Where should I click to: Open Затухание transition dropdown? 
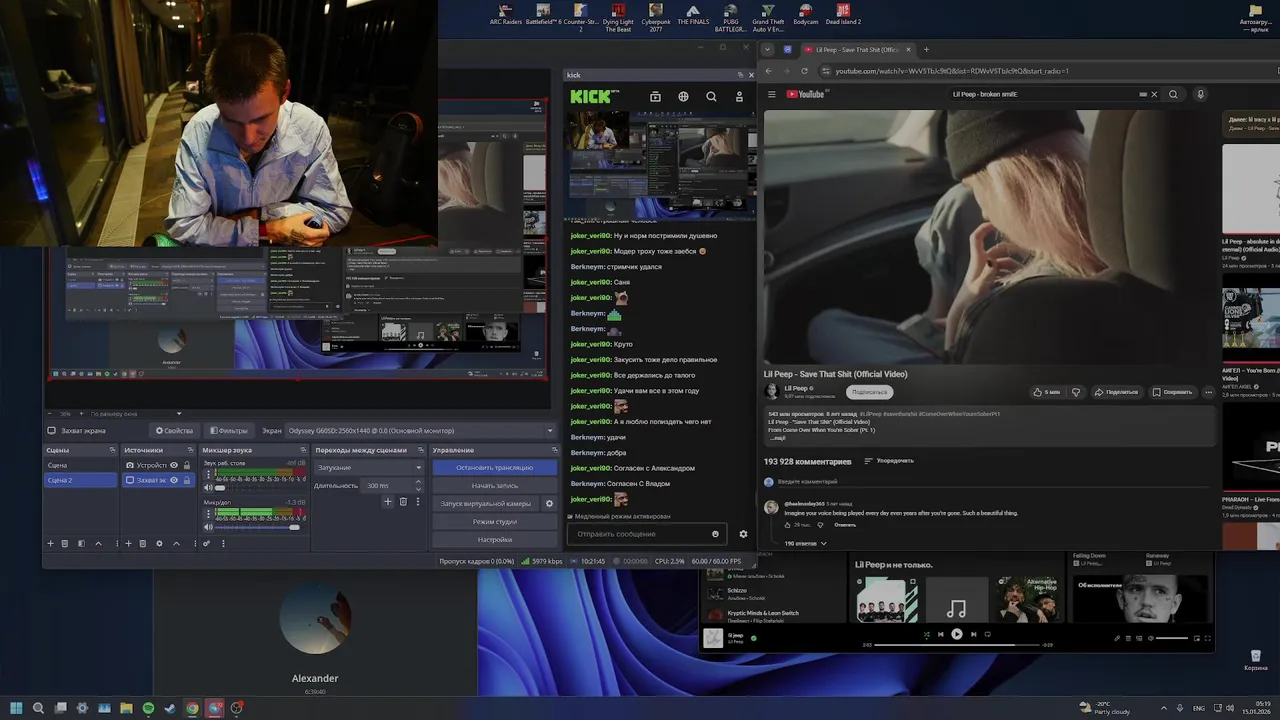pyautogui.click(x=369, y=468)
